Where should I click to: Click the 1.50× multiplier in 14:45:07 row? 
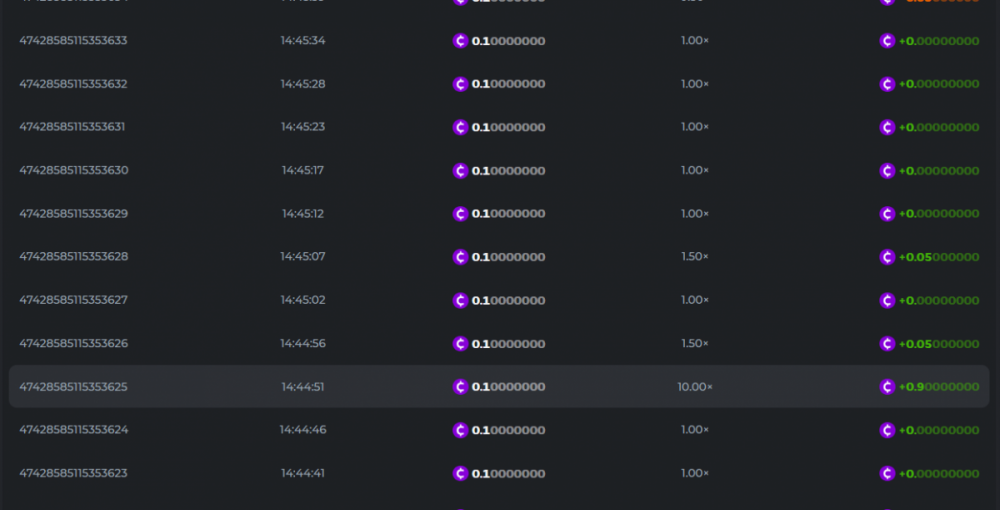click(x=695, y=257)
